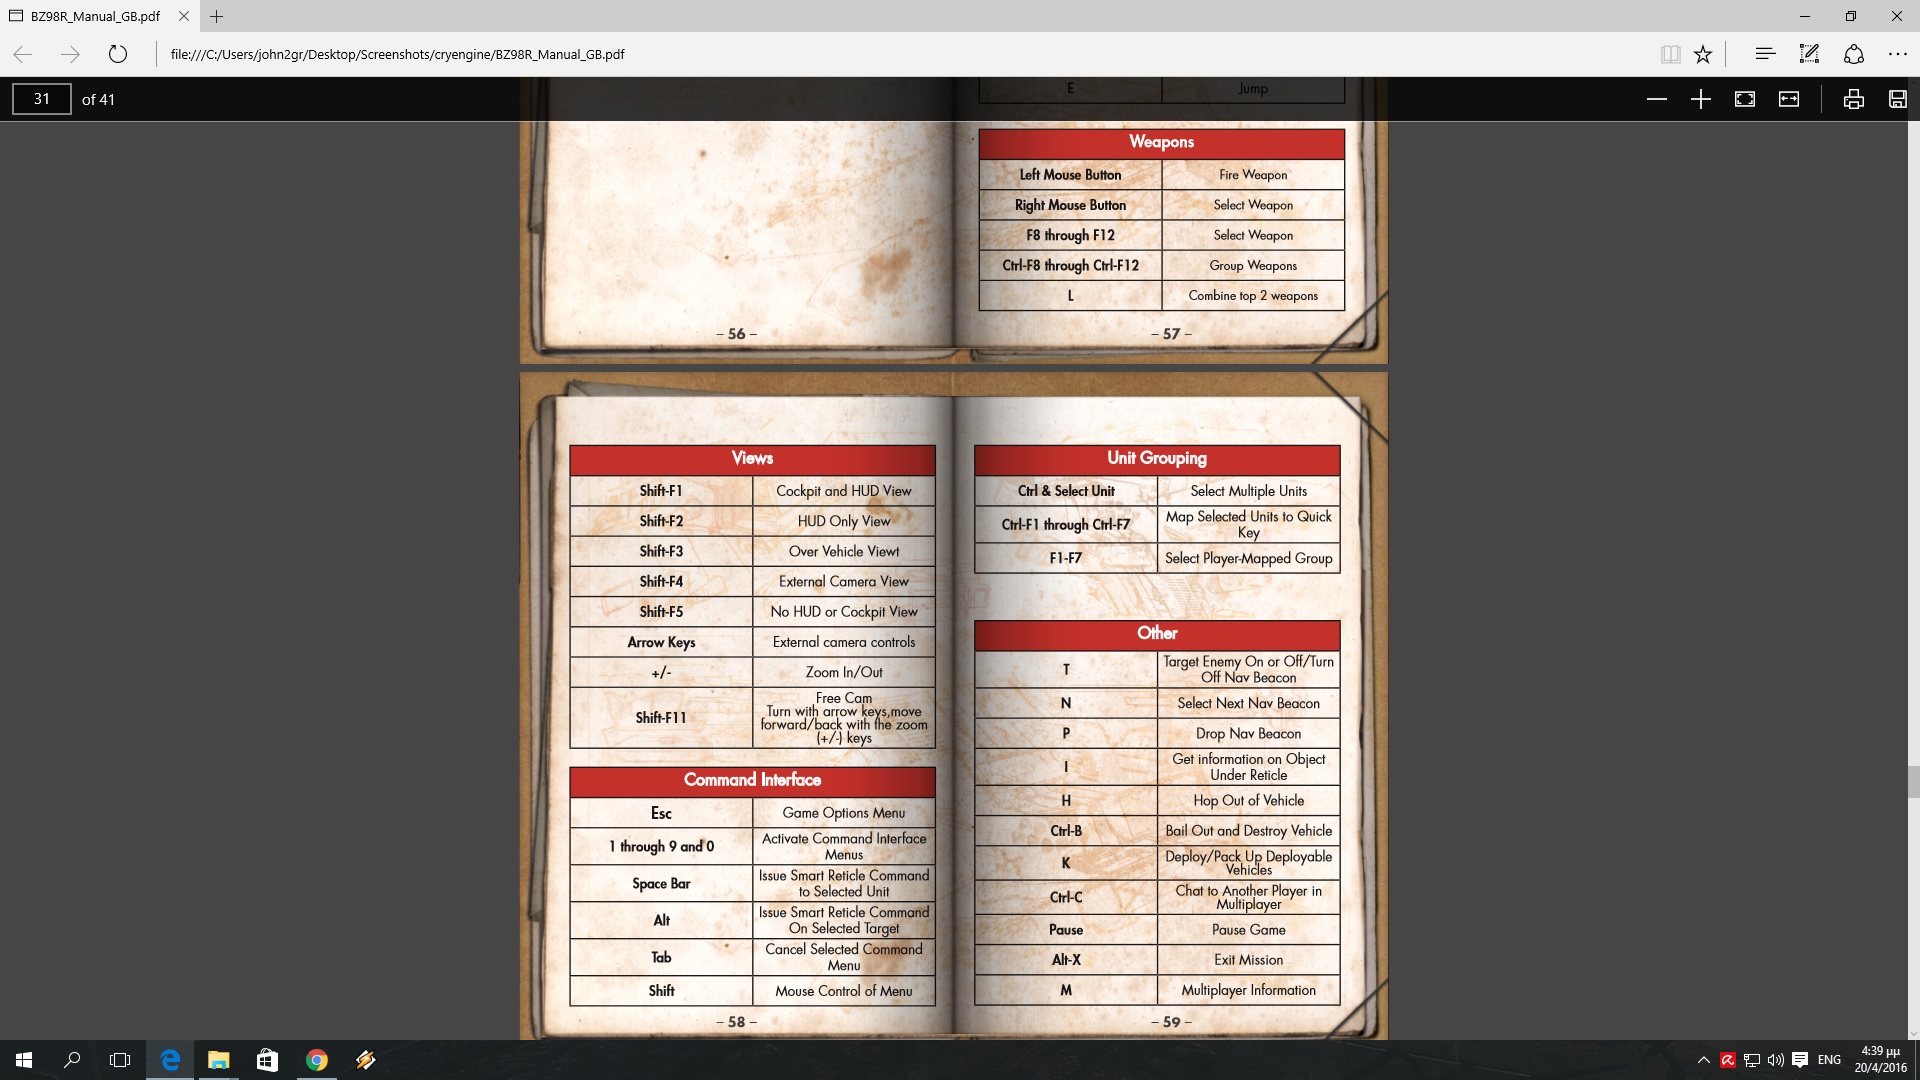
Task: Save the PDF with disk icon
Action: (1897, 99)
